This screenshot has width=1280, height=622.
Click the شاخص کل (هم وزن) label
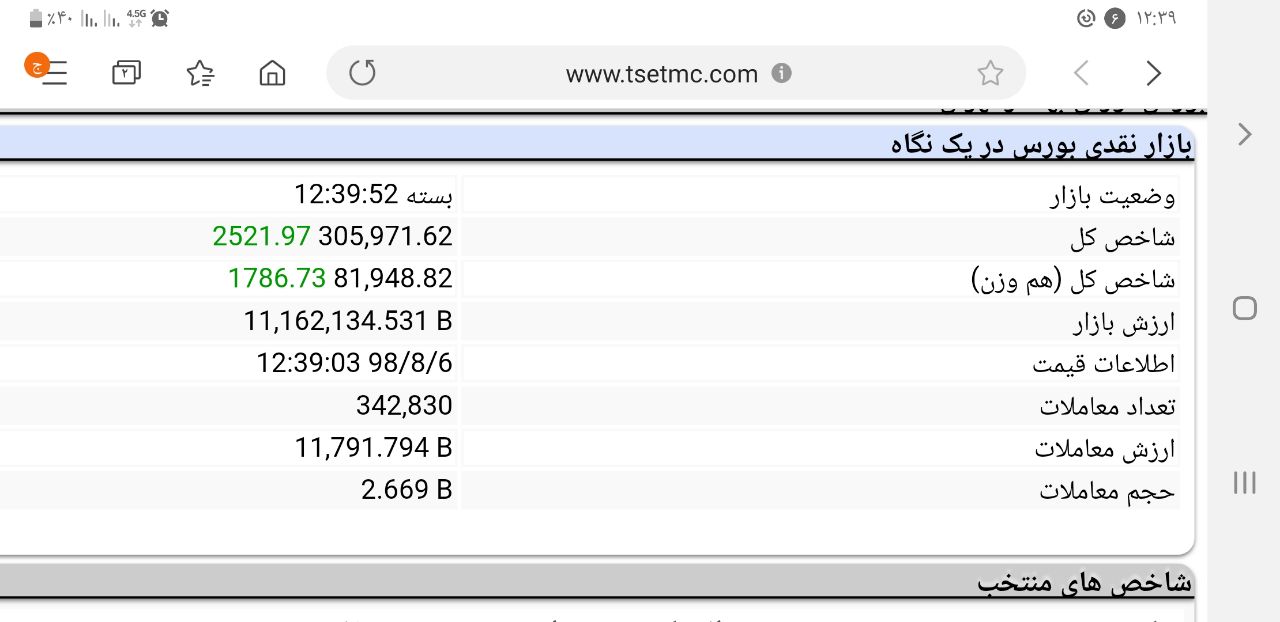[1073, 280]
